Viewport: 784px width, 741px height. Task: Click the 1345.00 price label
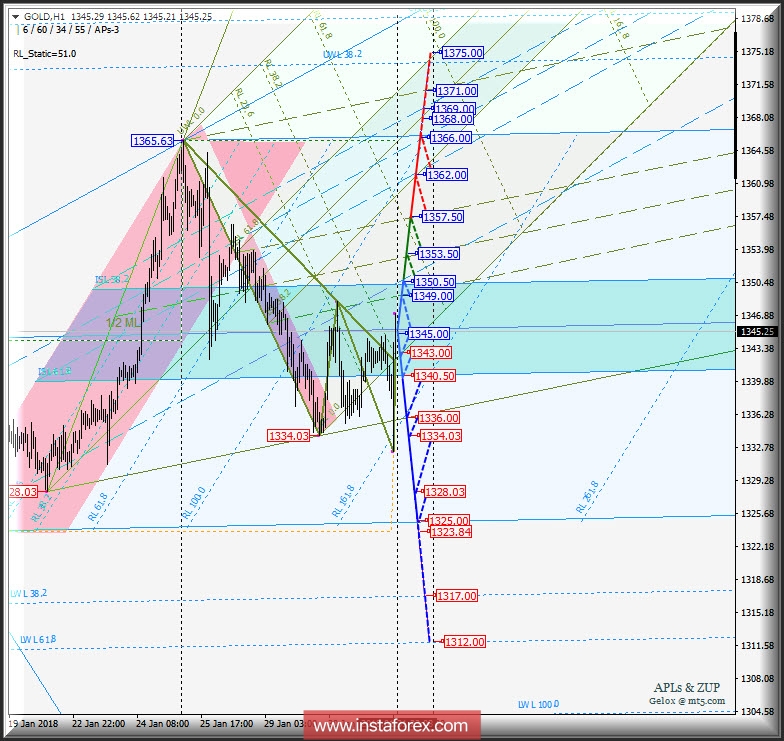click(x=428, y=334)
